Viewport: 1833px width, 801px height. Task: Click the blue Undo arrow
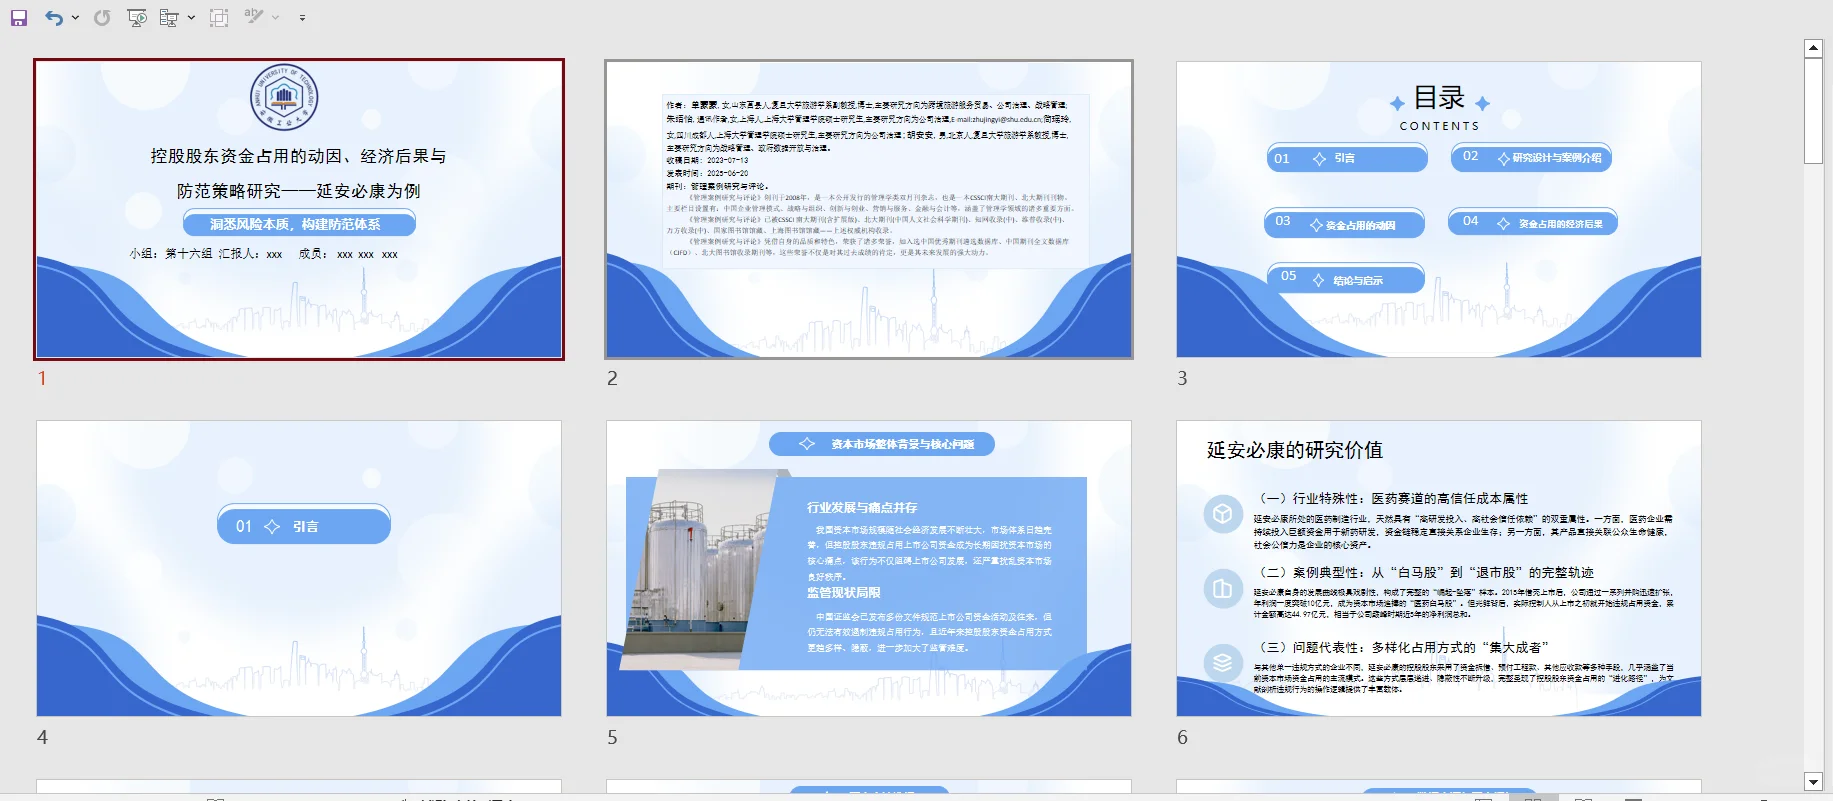click(53, 17)
